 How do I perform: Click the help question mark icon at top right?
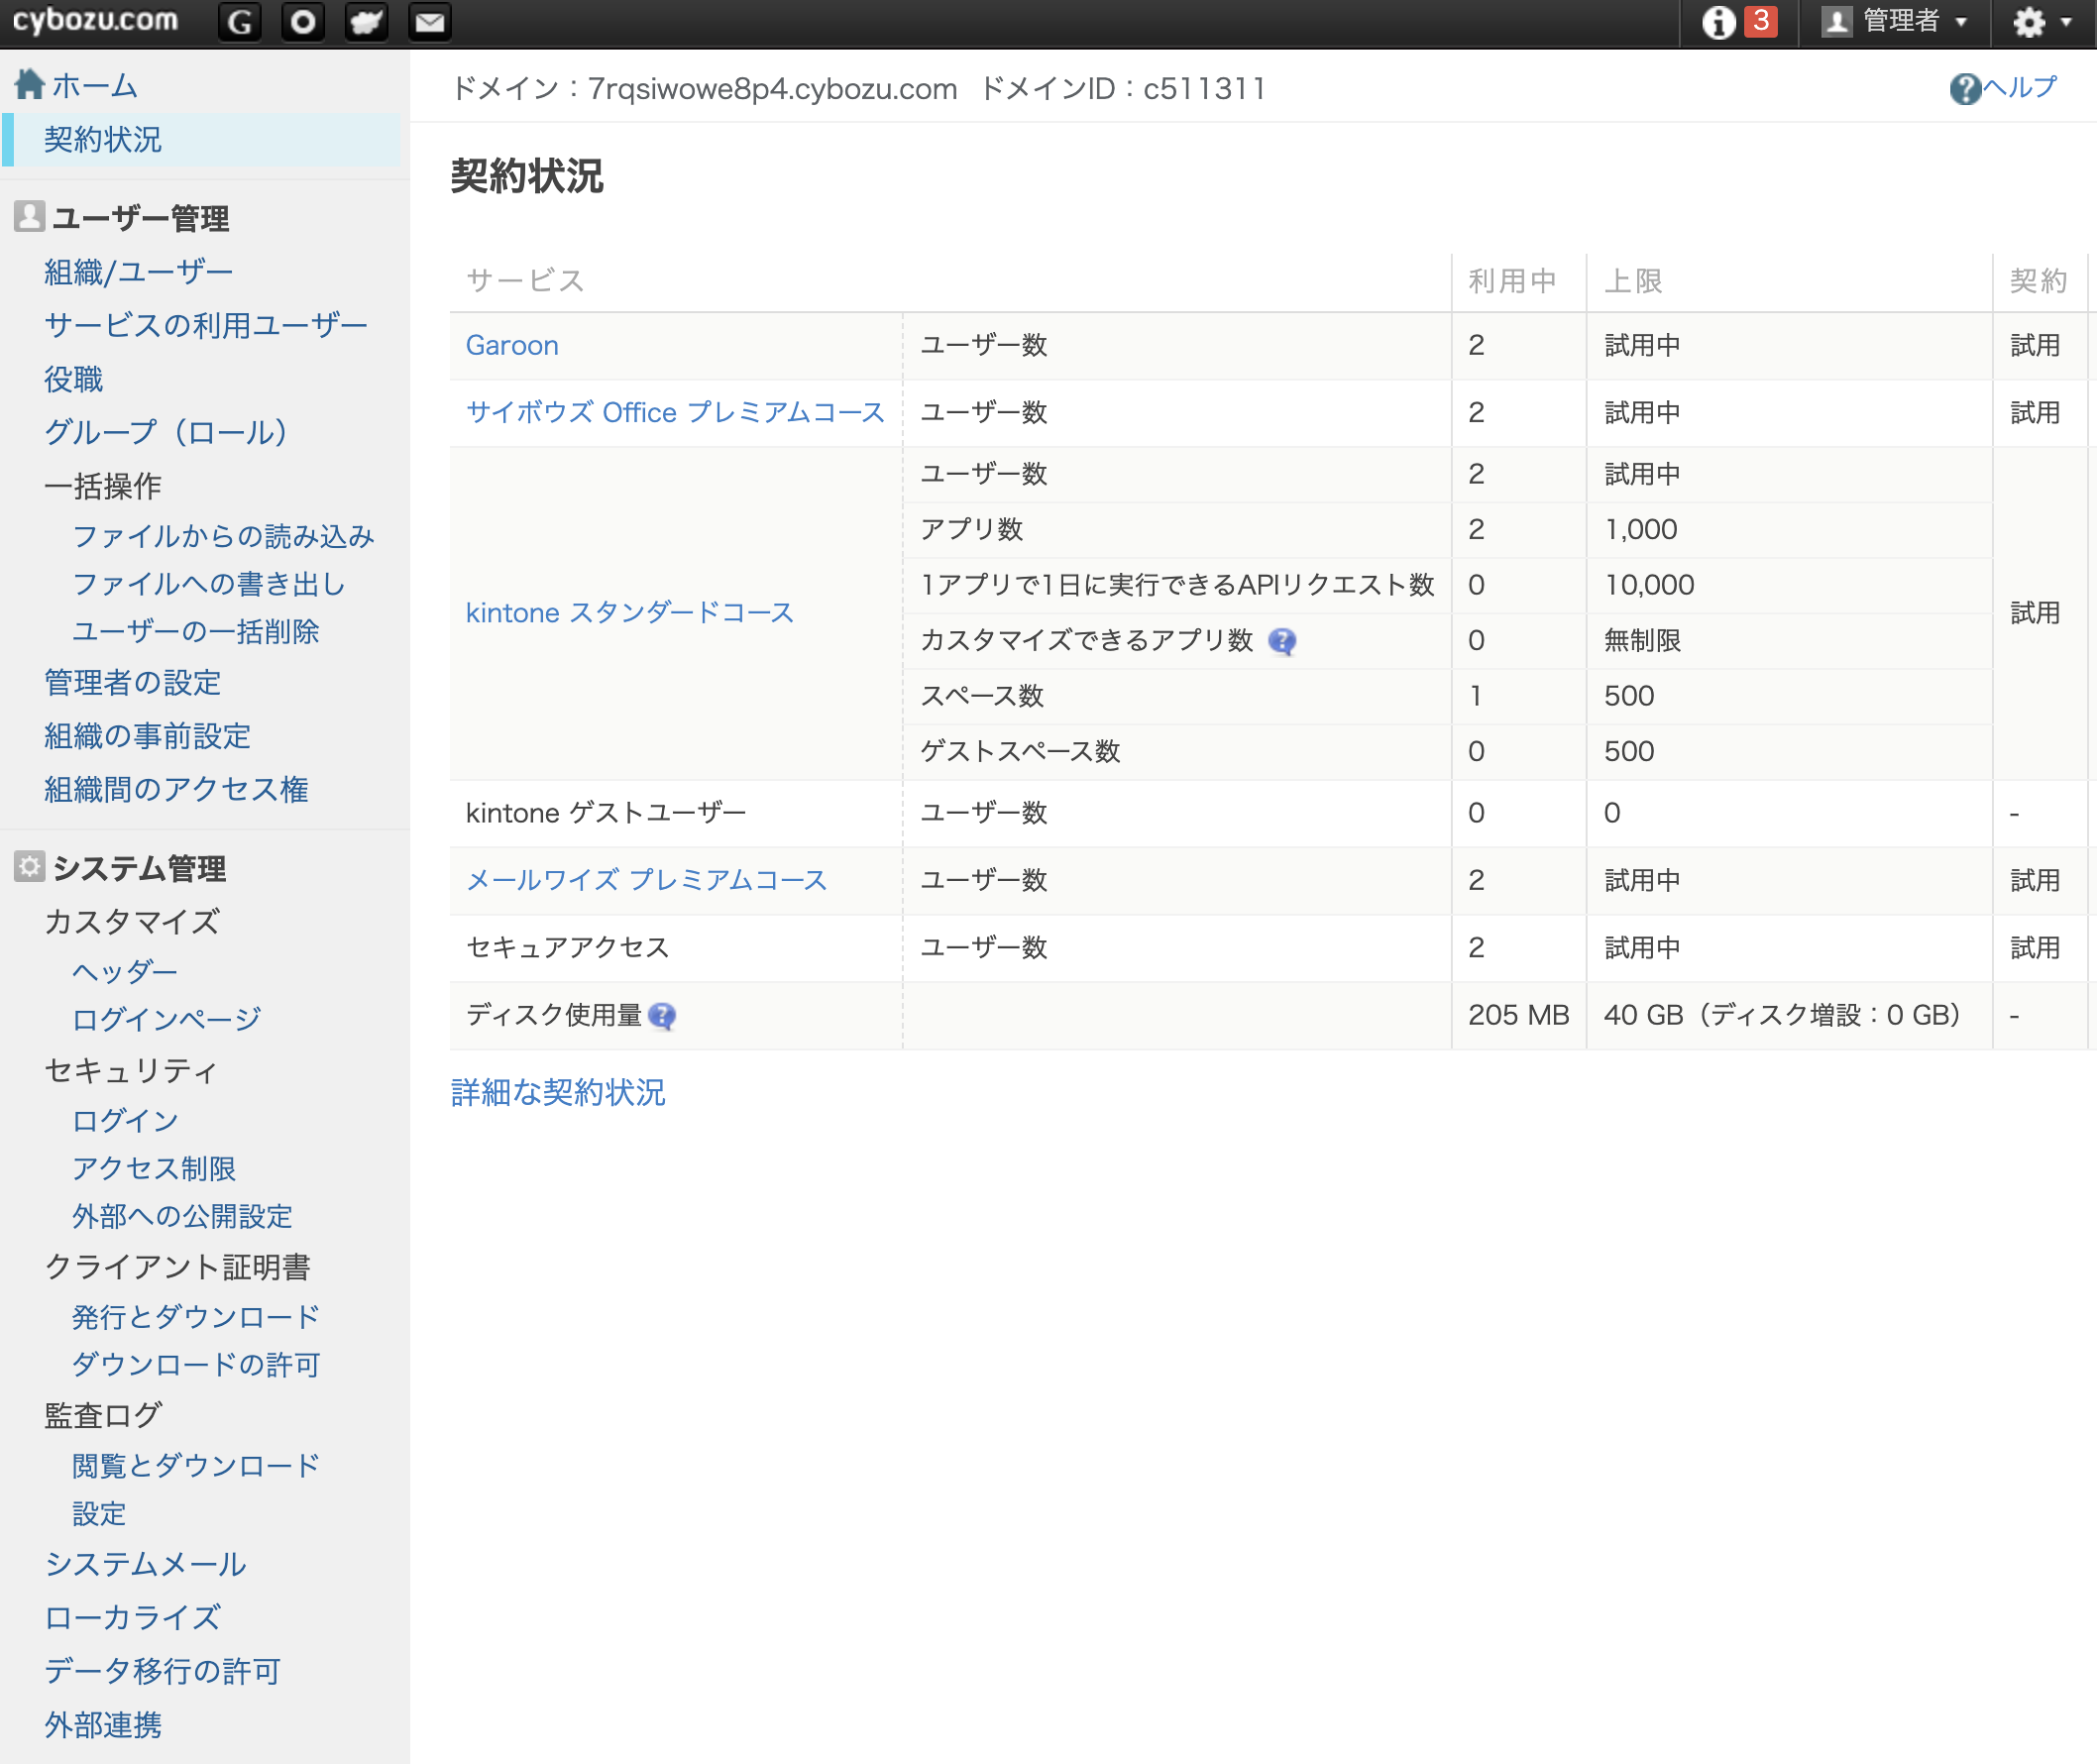pyautogui.click(x=1964, y=88)
